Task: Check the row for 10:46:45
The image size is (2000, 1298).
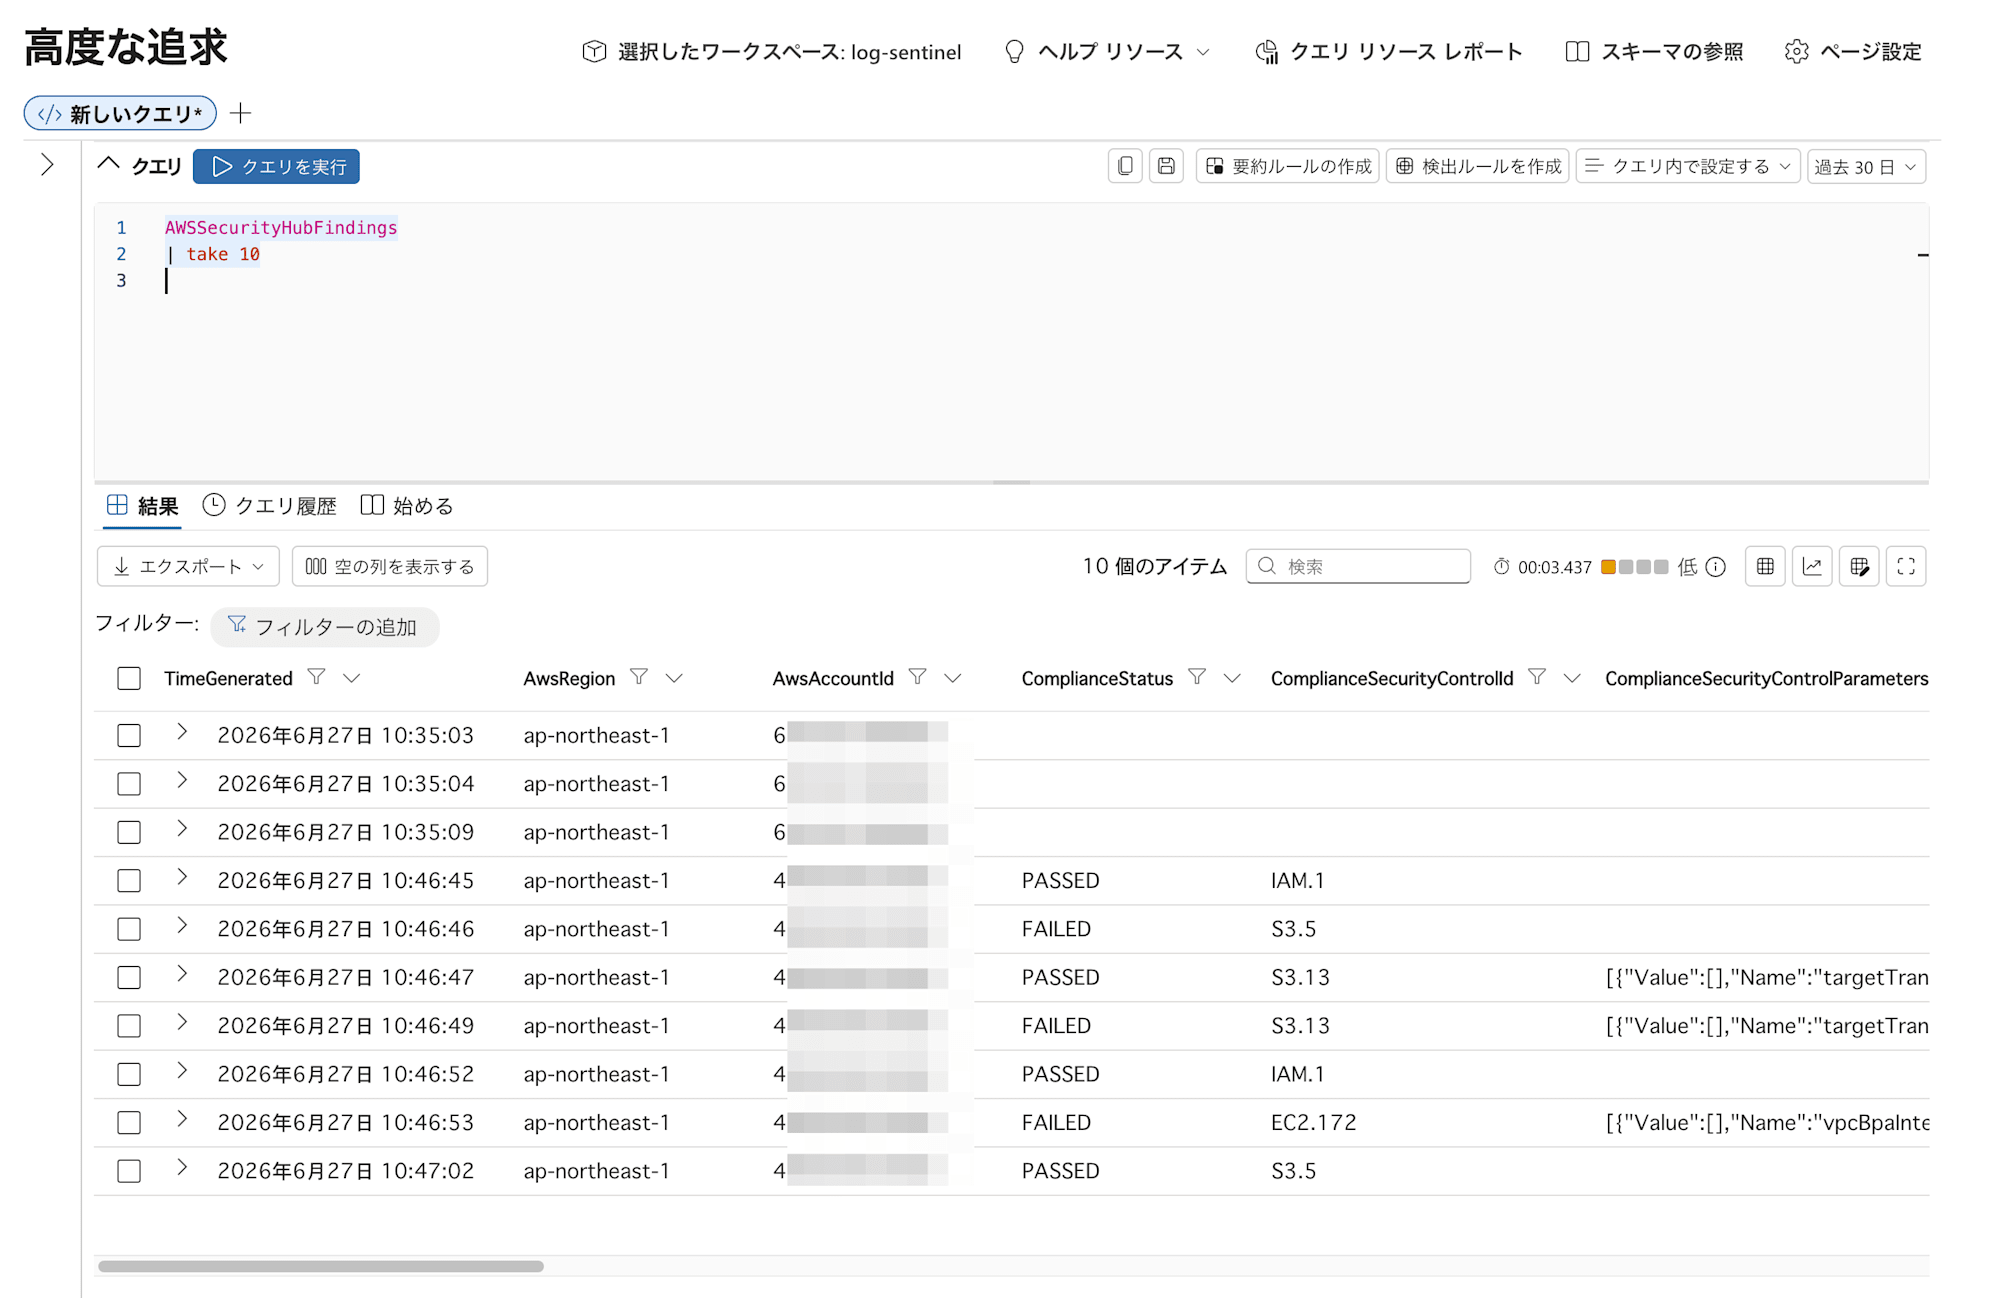Action: pyautogui.click(x=129, y=880)
